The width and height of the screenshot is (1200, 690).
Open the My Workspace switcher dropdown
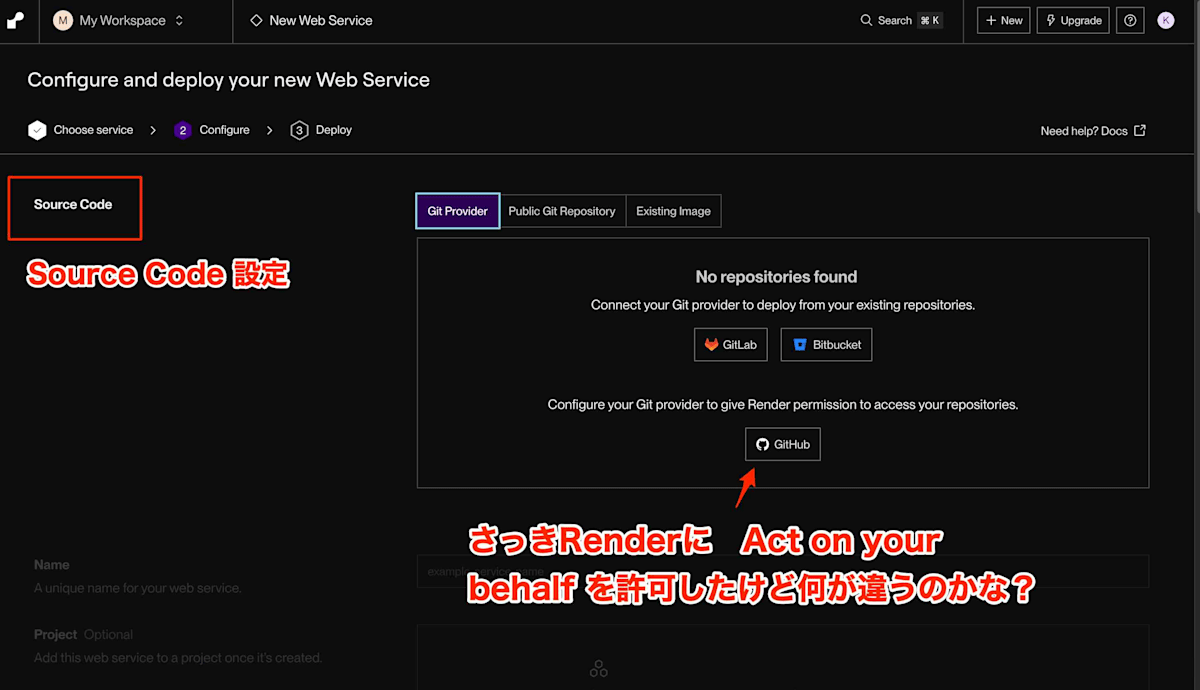coord(119,20)
